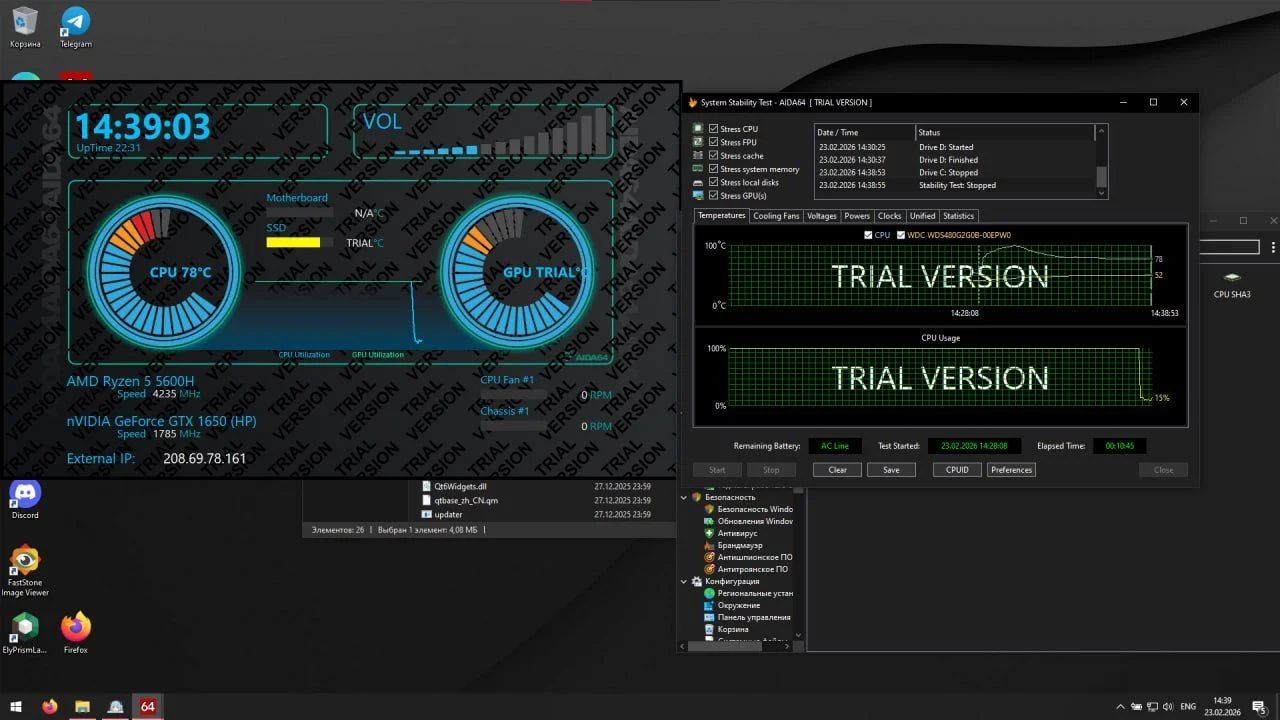
Task: Open the CPUID panel
Action: click(x=957, y=470)
